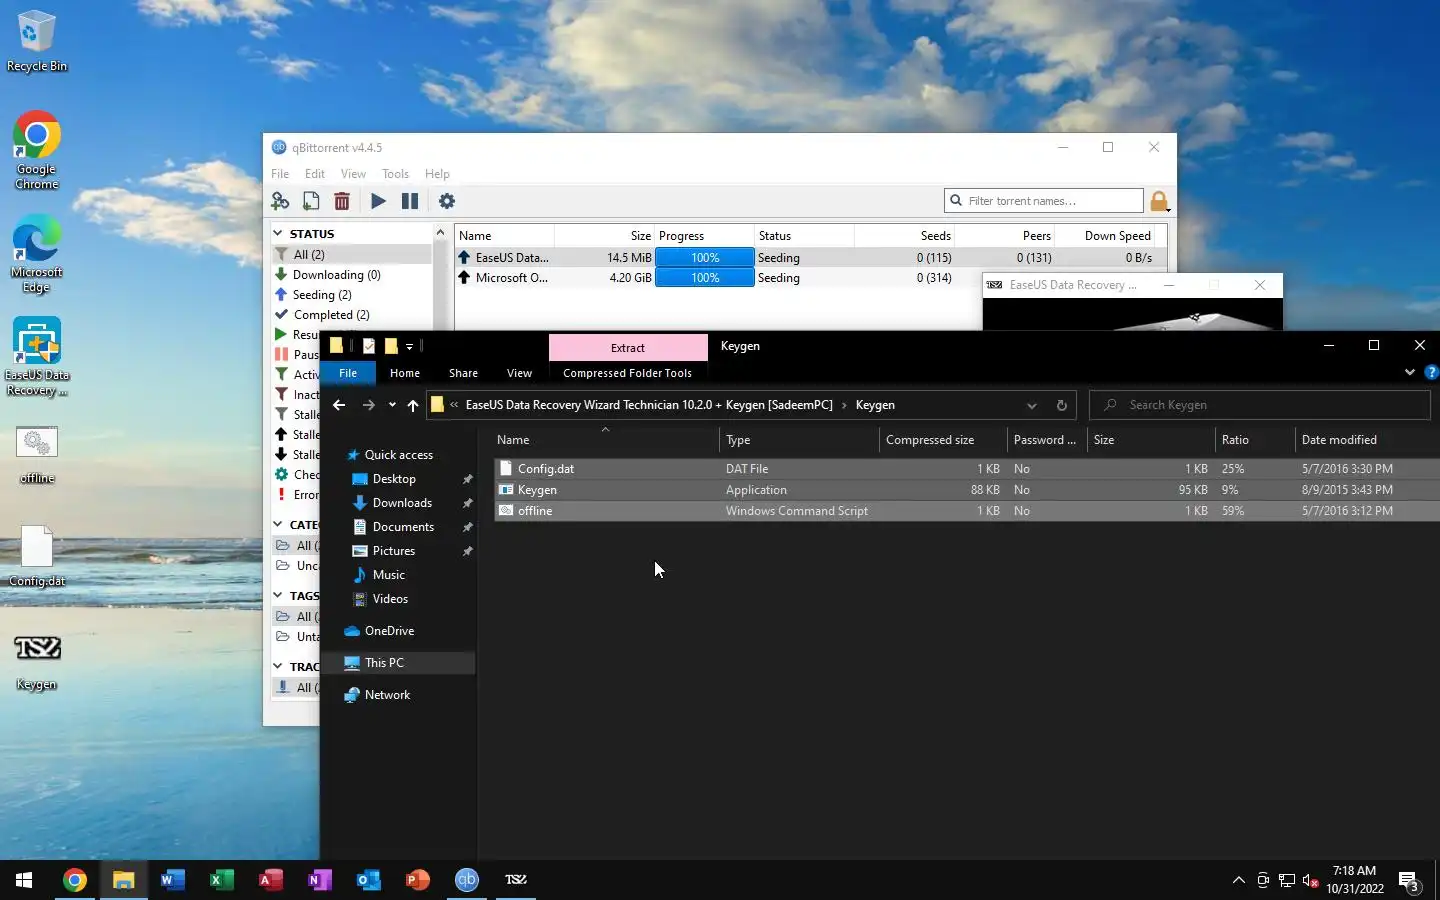Go back in File Explorer
1440x900 pixels.
point(339,405)
